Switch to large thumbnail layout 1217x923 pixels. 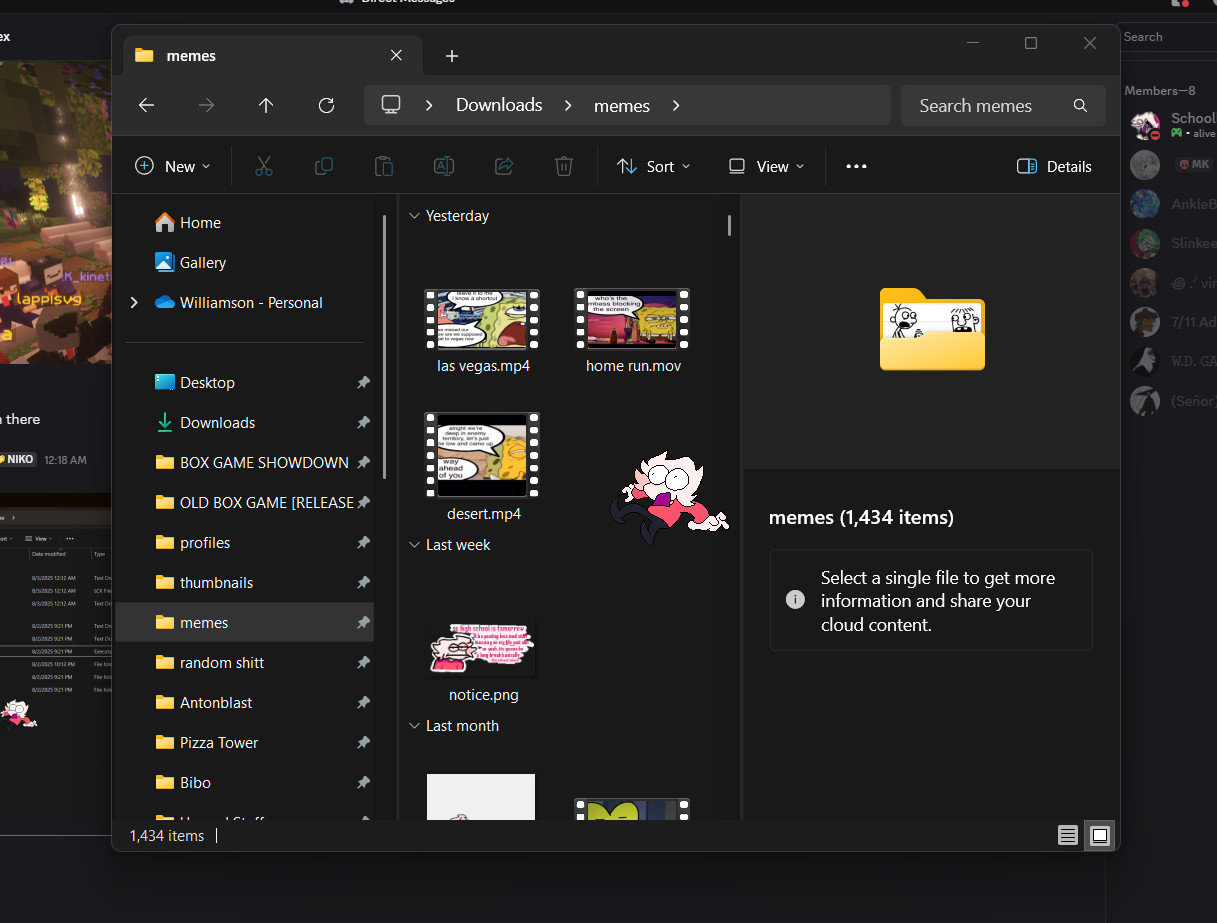(x=1100, y=835)
